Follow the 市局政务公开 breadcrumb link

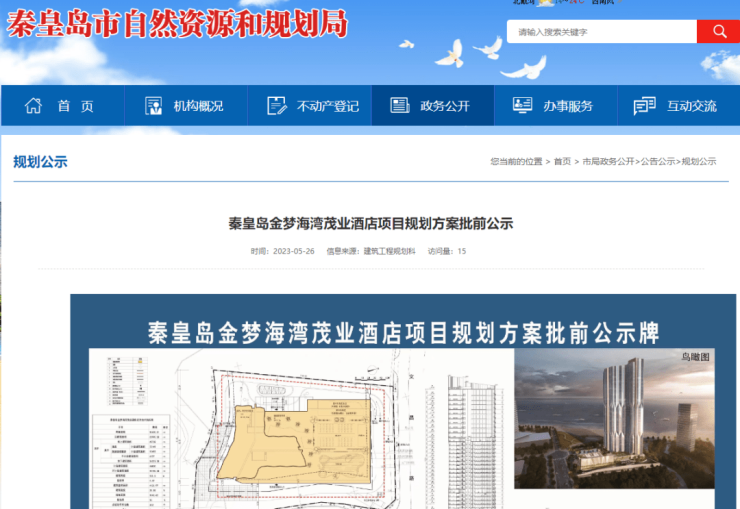point(608,161)
